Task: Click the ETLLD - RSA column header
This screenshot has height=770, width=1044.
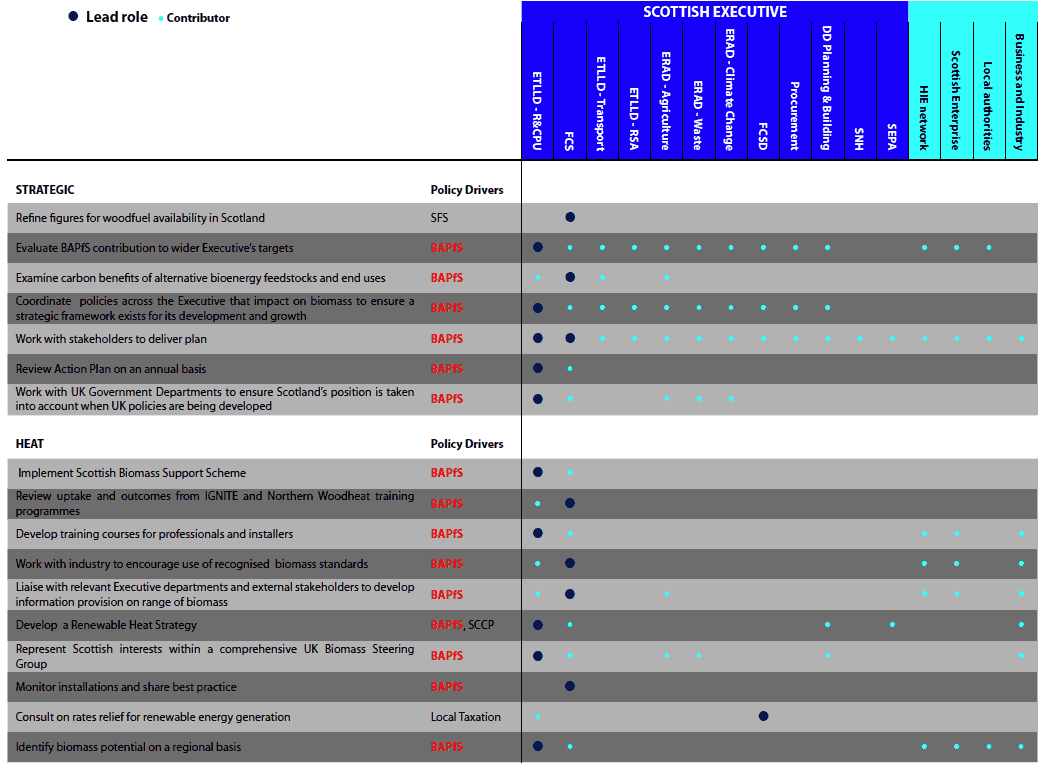Action: click(x=634, y=119)
